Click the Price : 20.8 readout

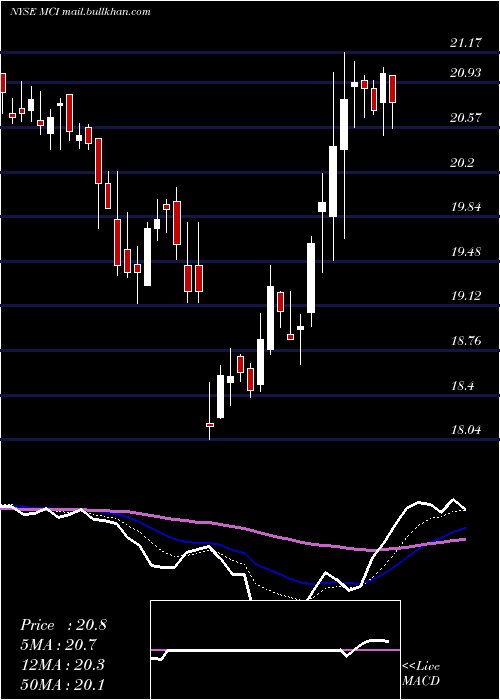[63, 625]
